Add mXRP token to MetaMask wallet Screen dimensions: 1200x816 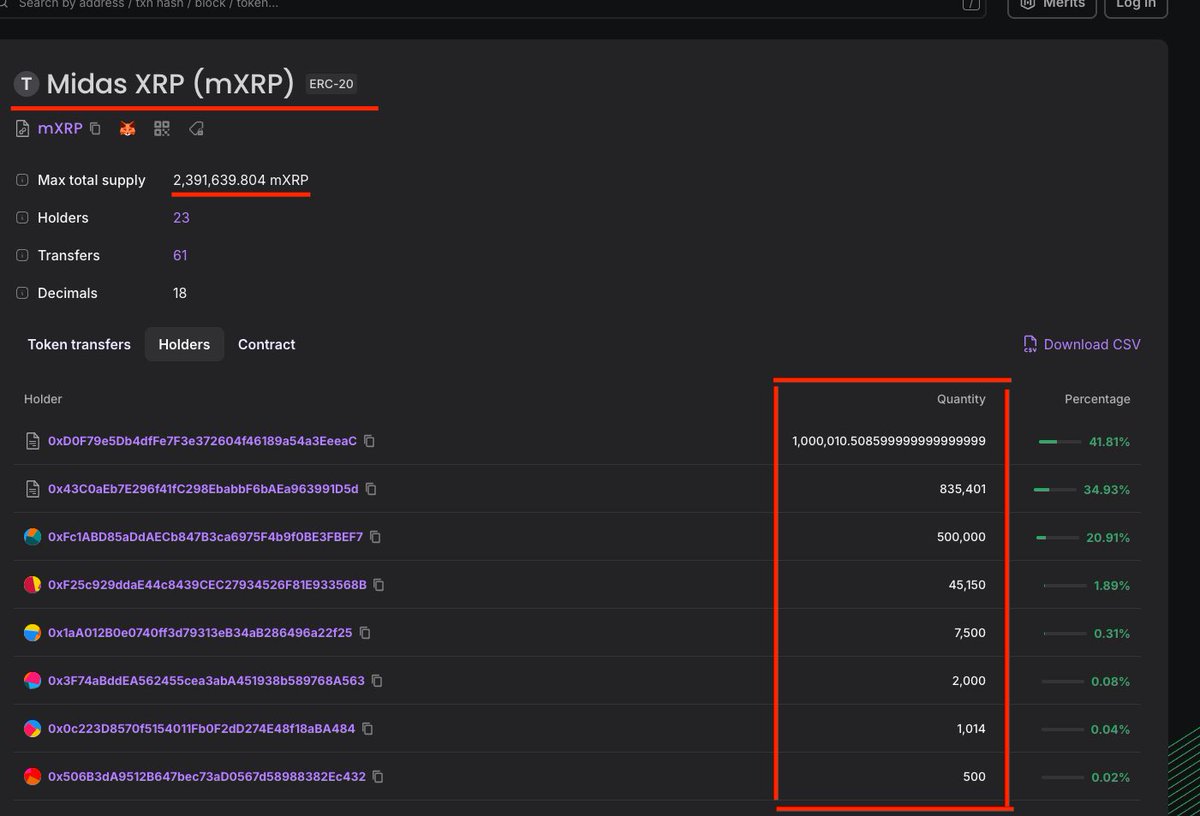[127, 128]
